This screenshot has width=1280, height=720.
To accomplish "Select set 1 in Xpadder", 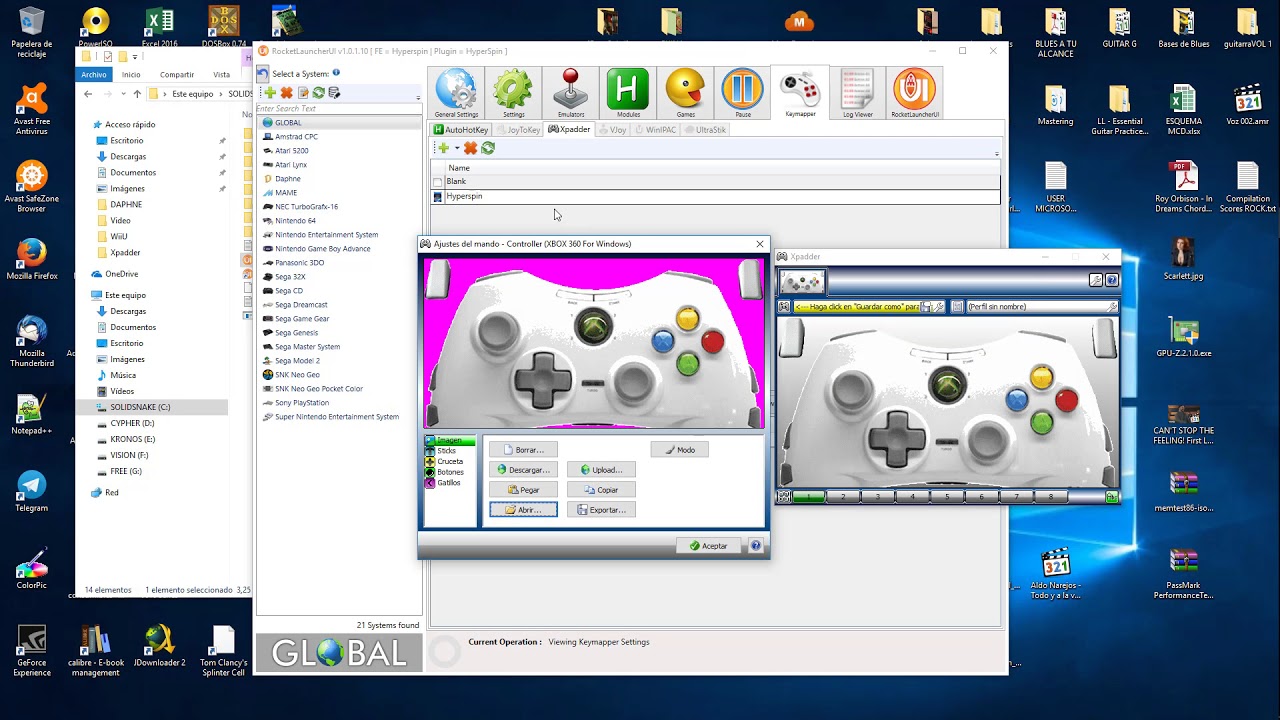I will click(809, 497).
